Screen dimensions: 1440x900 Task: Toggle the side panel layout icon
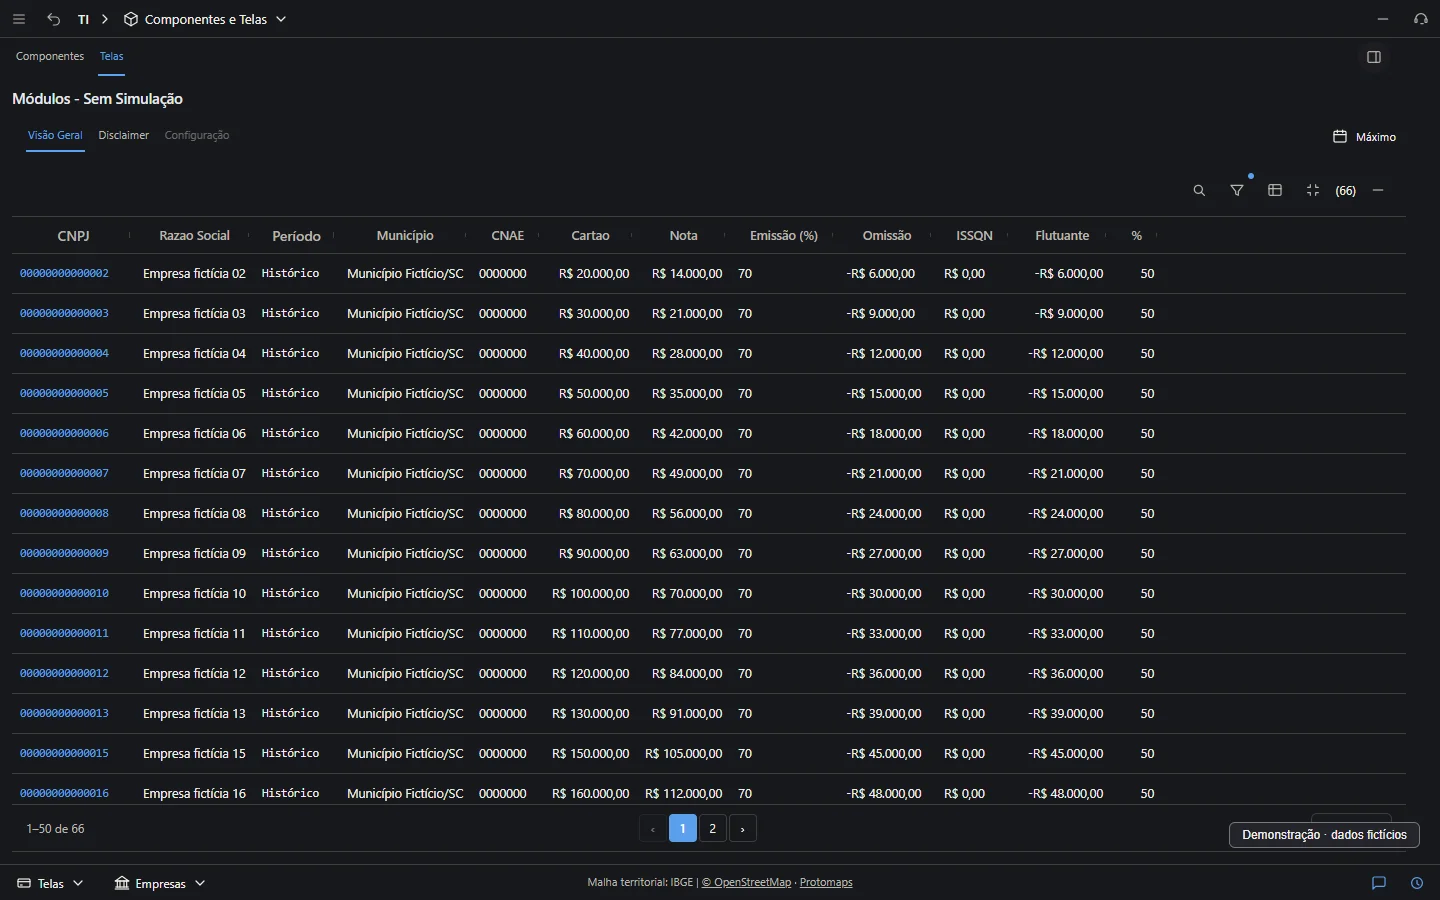(x=1374, y=57)
